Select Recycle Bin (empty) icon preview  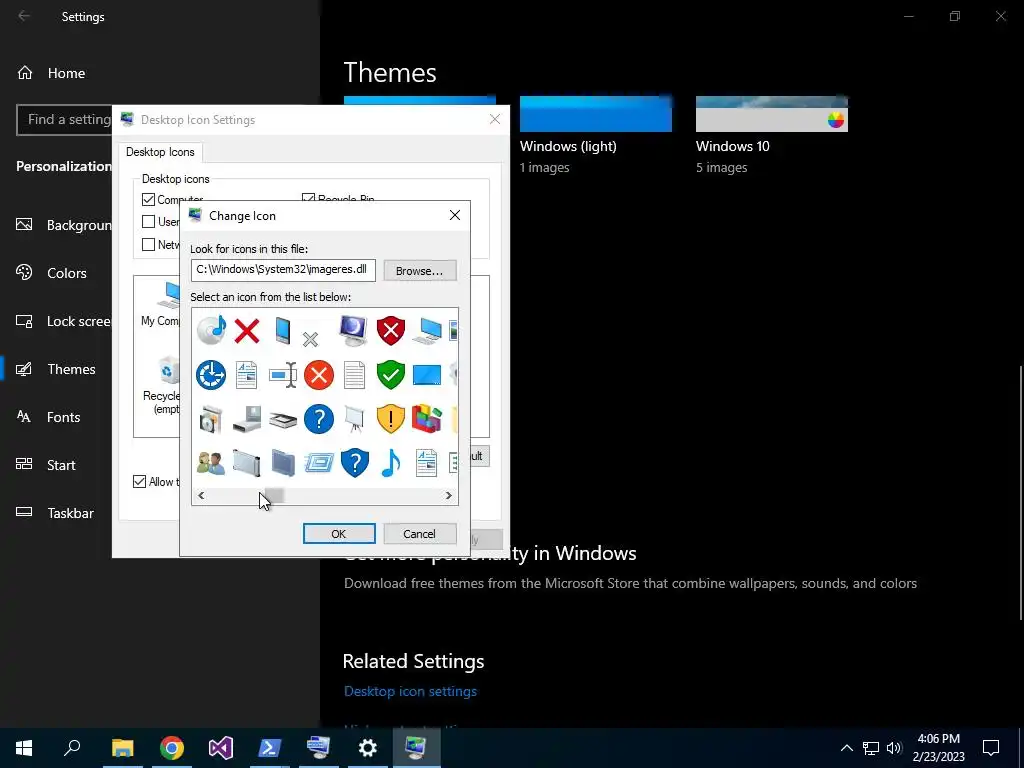click(161, 385)
